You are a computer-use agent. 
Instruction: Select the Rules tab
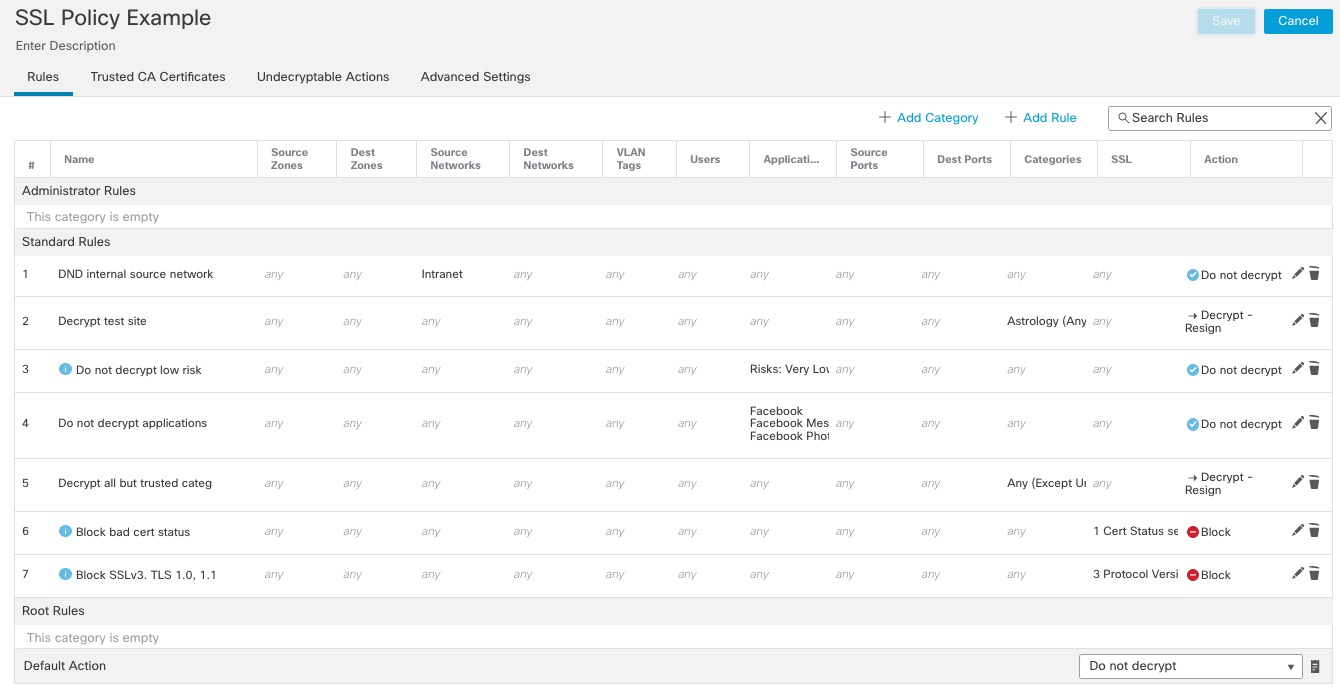point(42,76)
